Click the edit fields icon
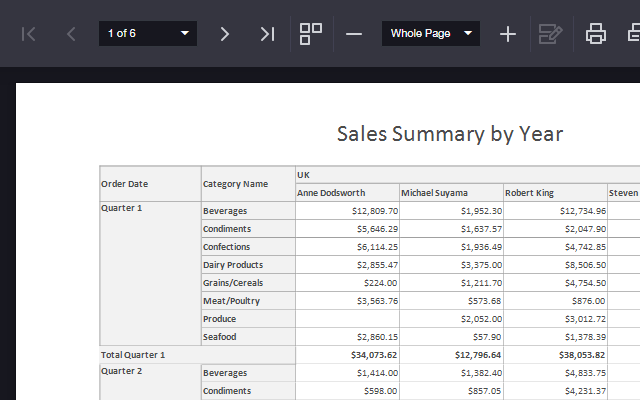This screenshot has width=640, height=400. click(550, 34)
